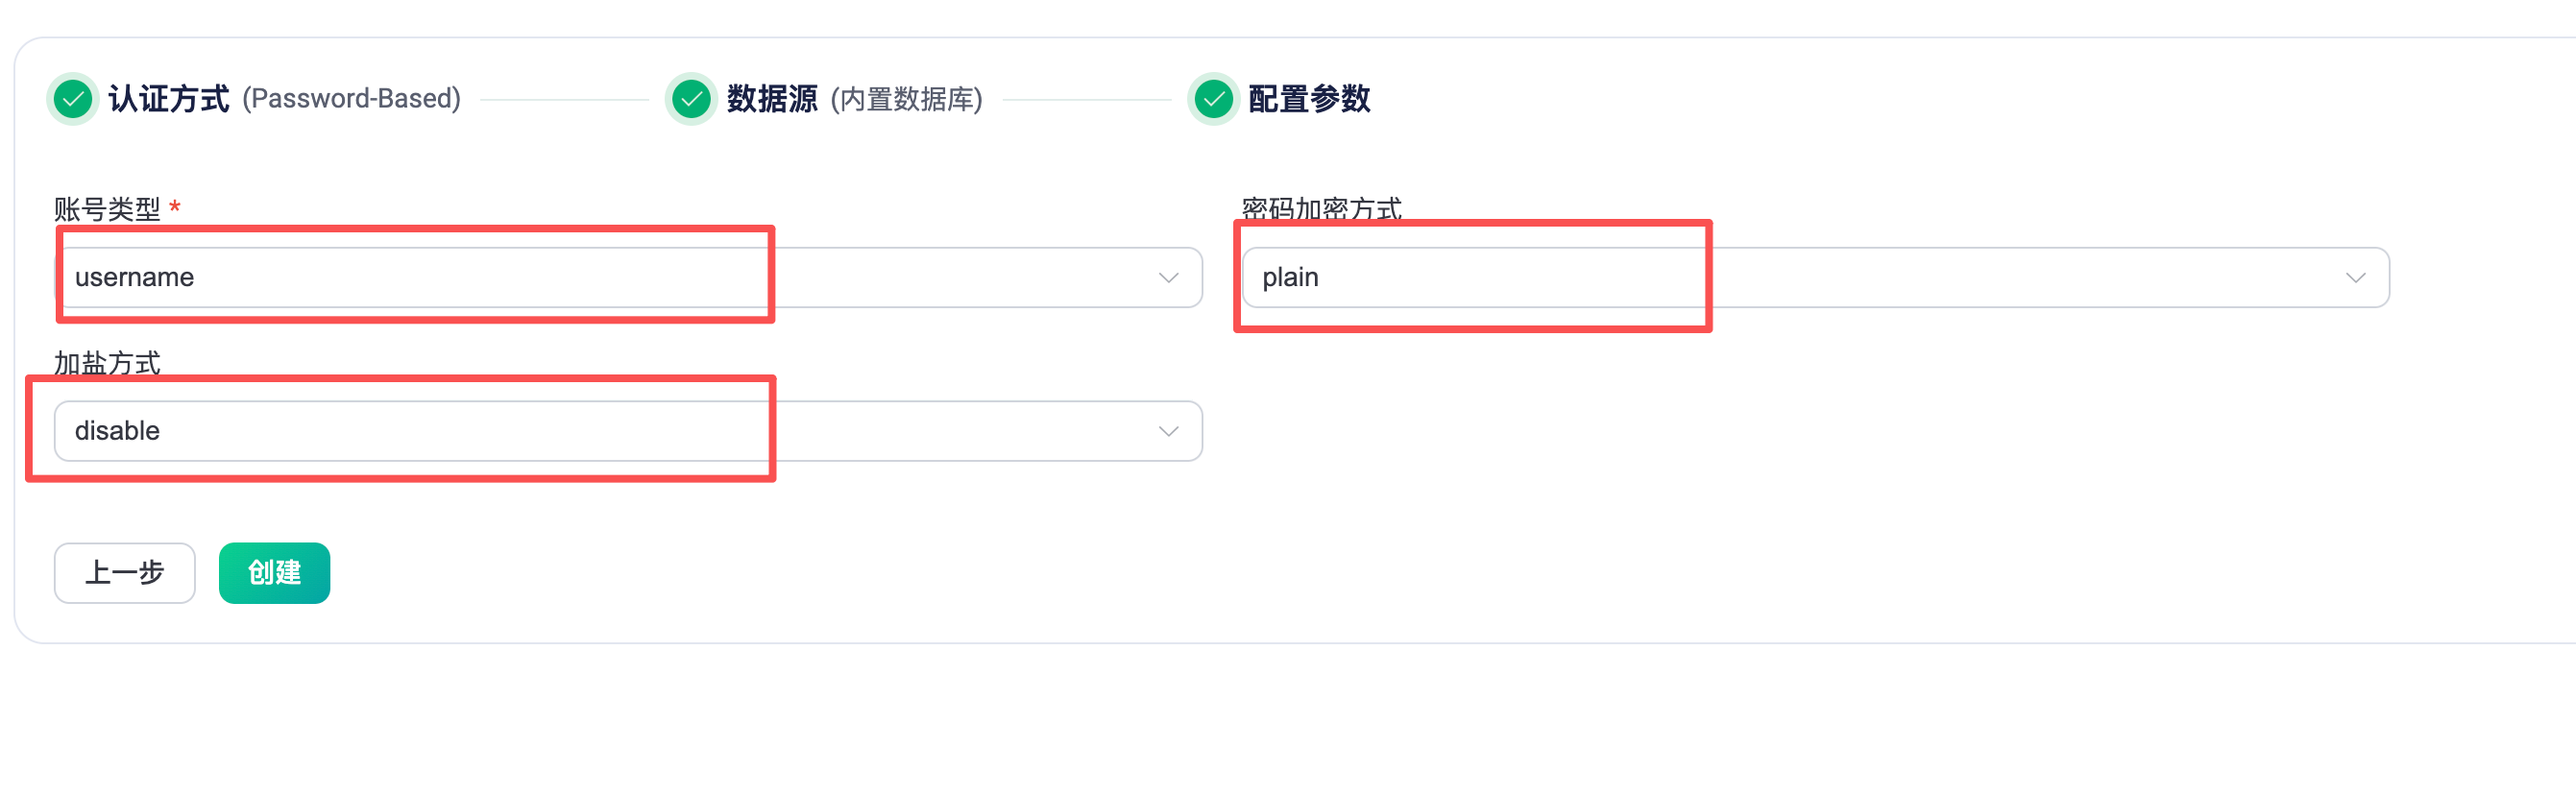Select the 配置参数 step title
Viewport: 2576px width, 795px height.
[1309, 99]
